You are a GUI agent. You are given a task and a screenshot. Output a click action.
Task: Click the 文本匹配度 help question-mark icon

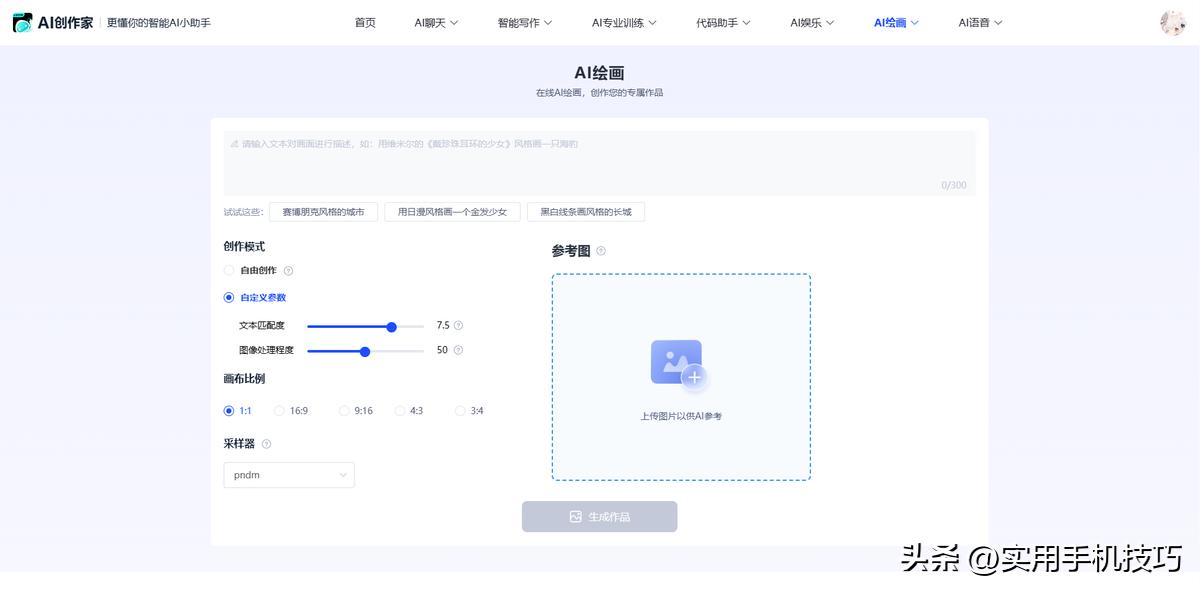click(458, 325)
